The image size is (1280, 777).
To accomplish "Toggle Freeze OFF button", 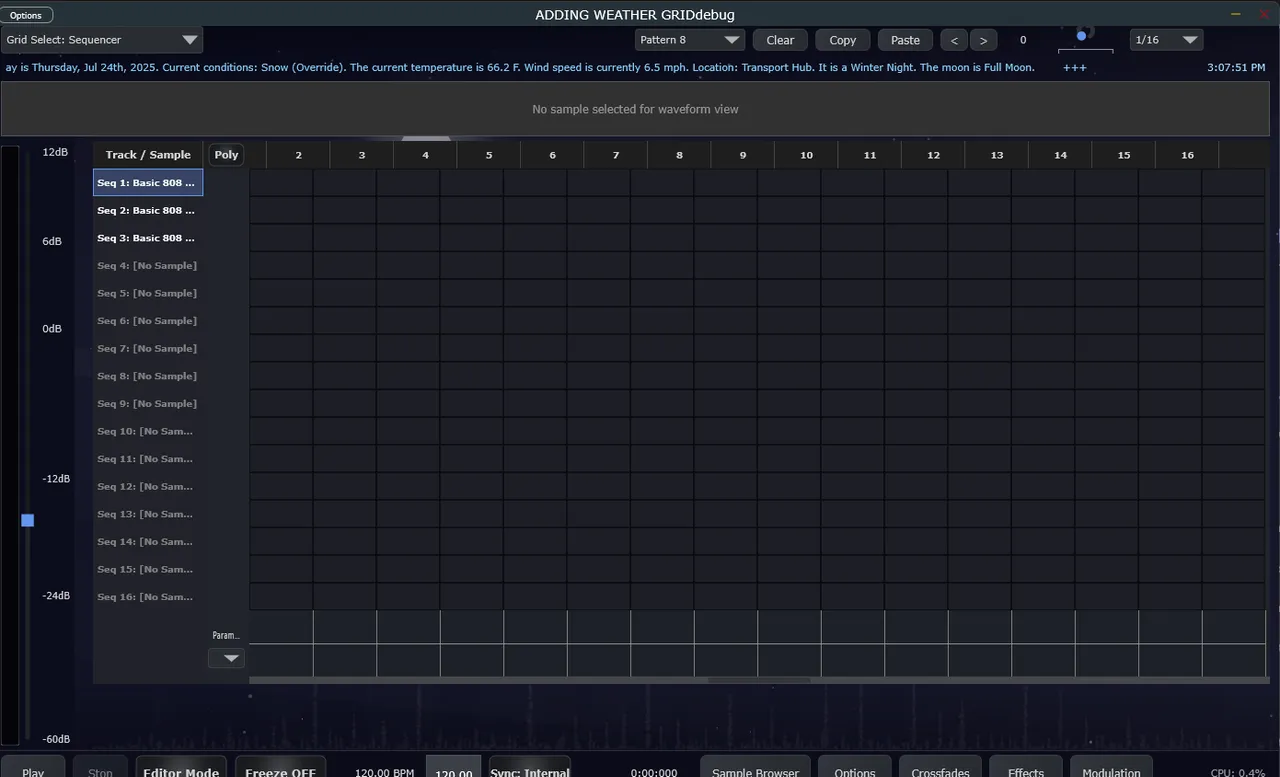I will (280, 769).
